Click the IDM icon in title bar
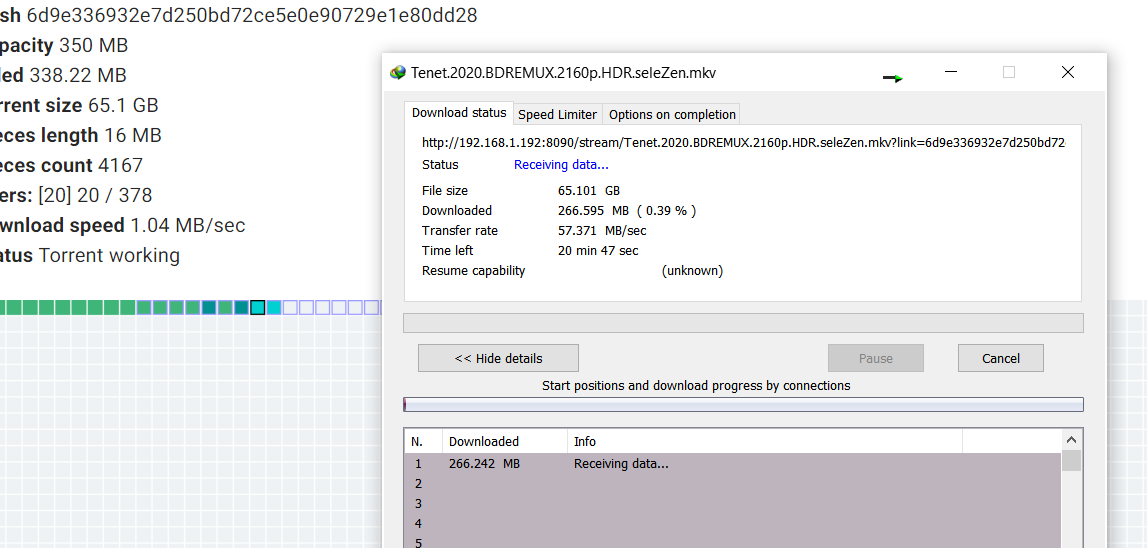Image resolution: width=1147 pixels, height=548 pixels. pyautogui.click(x=397, y=72)
